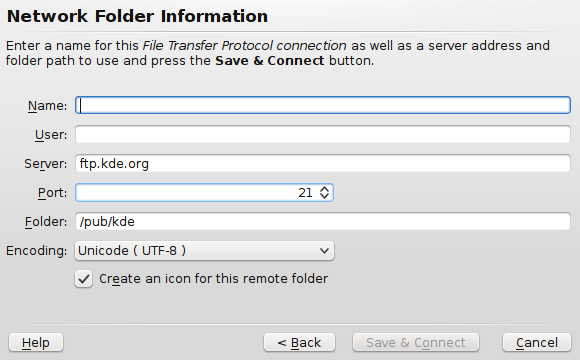Open the Unicode ( UTF-8 ) combo box
The image size is (580, 360).
[205, 251]
